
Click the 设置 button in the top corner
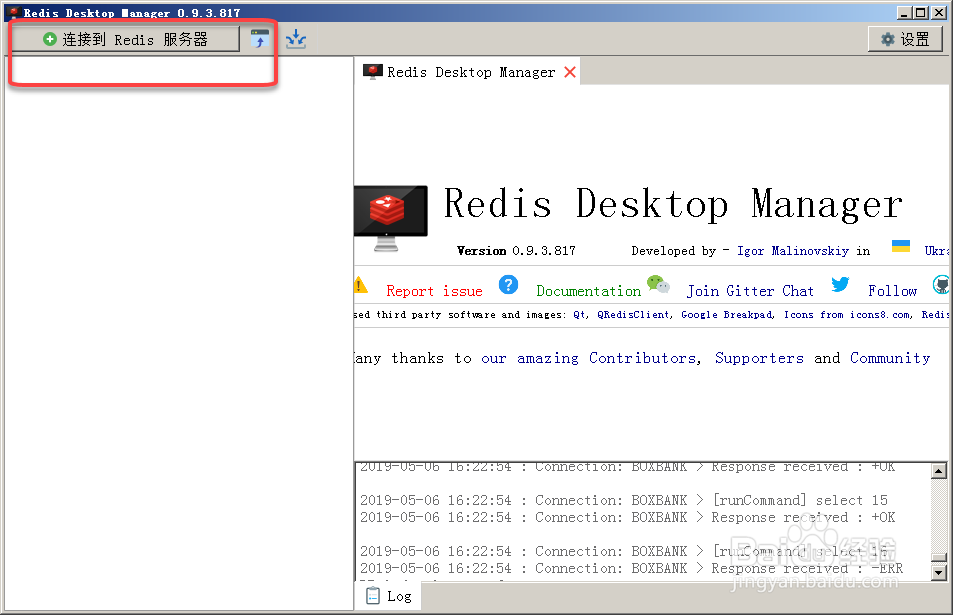coord(905,38)
